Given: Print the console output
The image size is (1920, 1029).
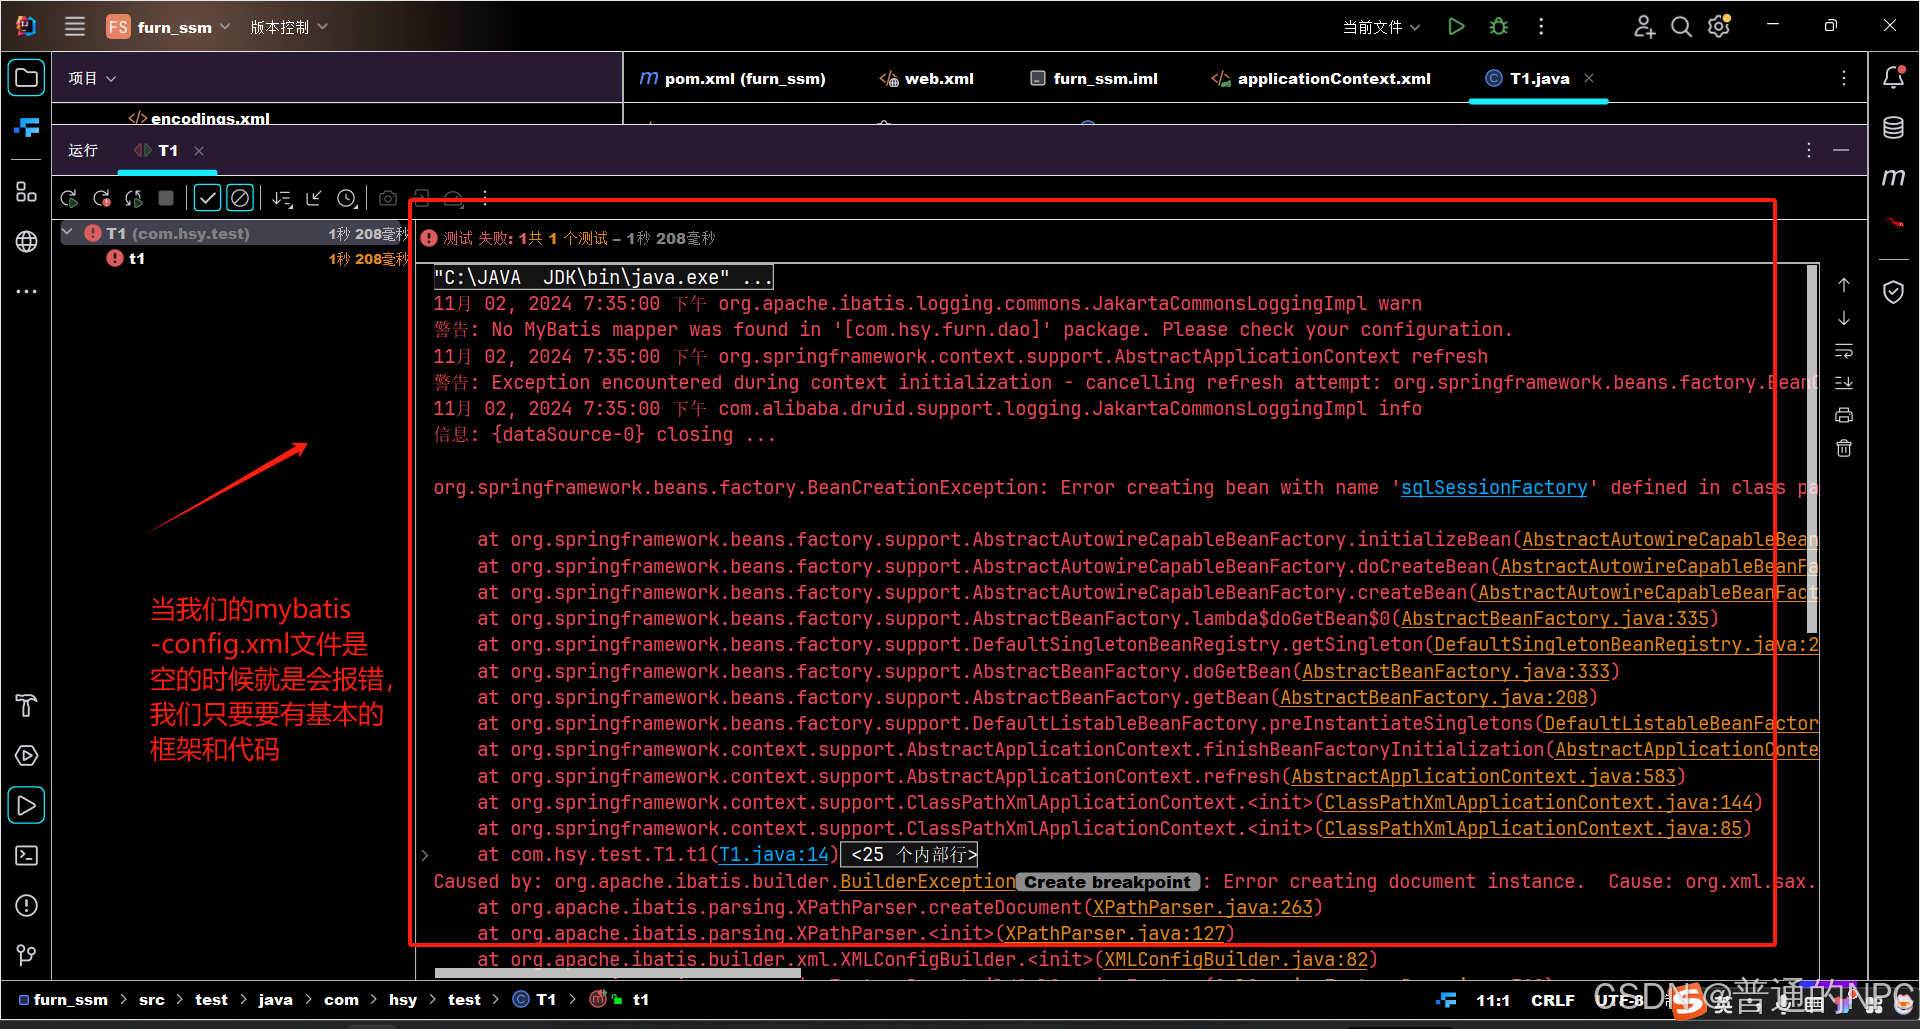Looking at the screenshot, I should tap(1844, 415).
